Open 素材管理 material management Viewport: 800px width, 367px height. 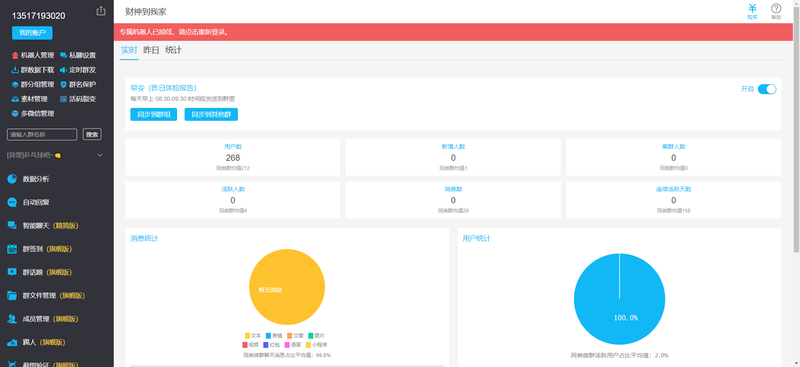click(30, 99)
